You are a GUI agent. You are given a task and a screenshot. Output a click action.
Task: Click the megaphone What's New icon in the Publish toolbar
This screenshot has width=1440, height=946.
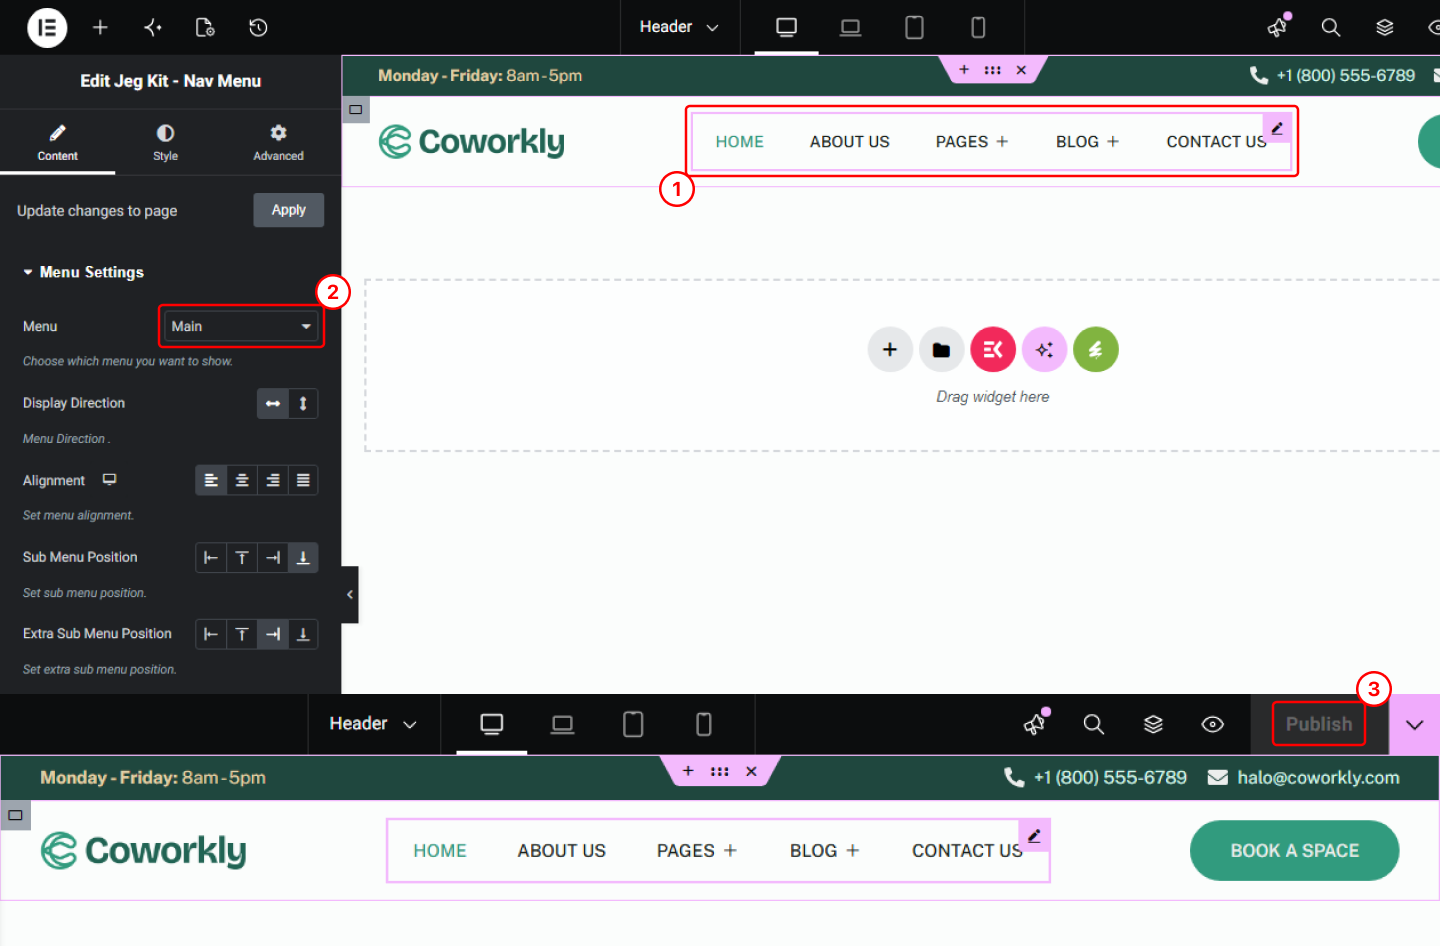1035,723
